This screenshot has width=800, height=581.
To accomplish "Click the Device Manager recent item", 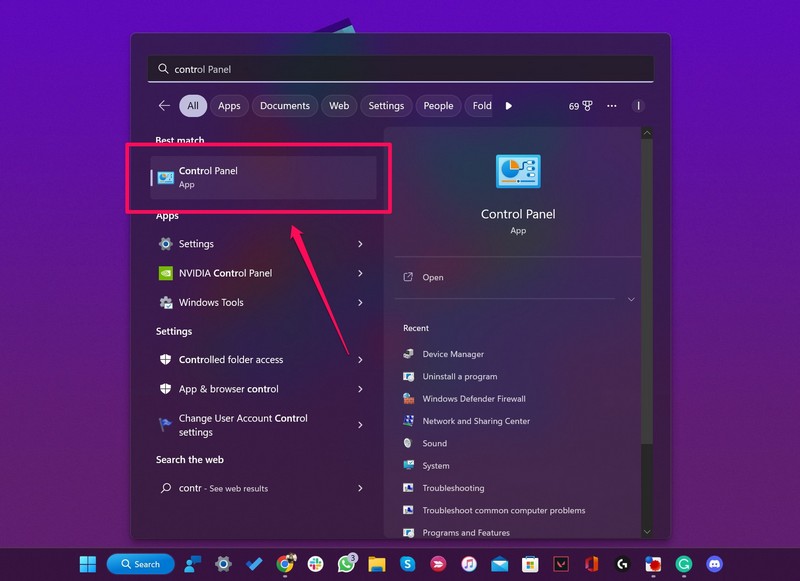I will 452,354.
